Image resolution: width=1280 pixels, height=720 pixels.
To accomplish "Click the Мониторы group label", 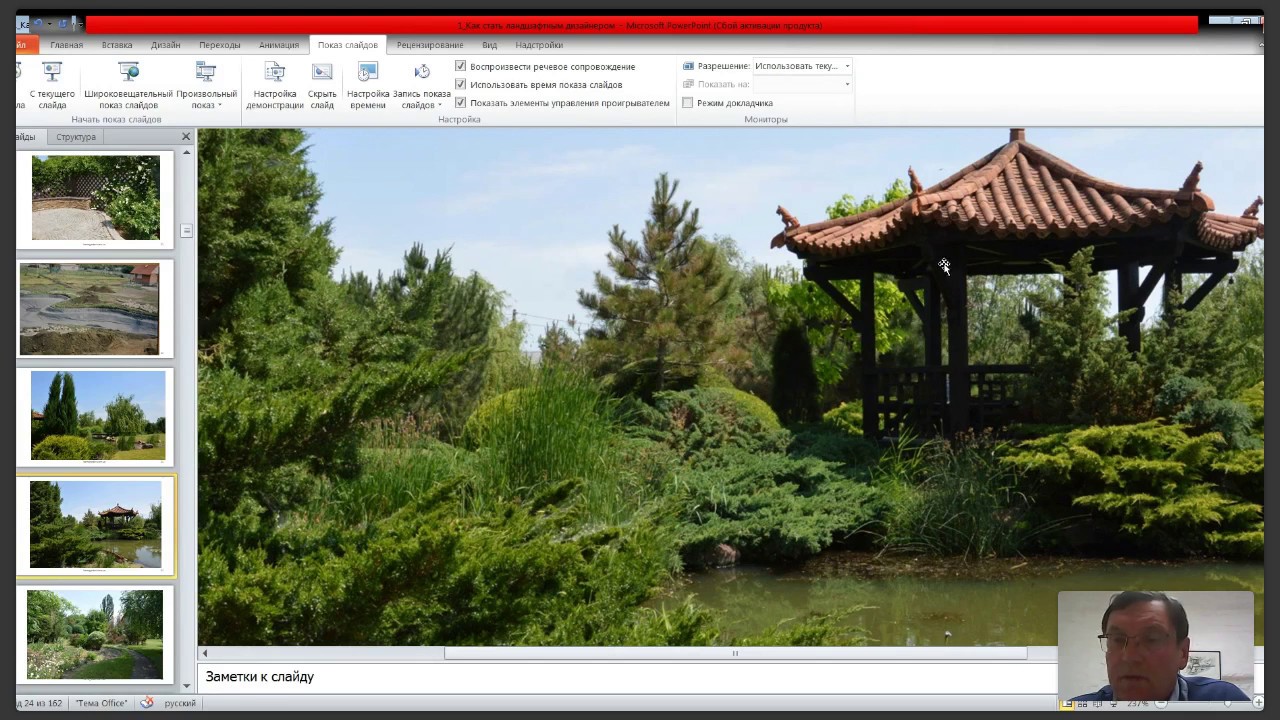I will point(766,120).
